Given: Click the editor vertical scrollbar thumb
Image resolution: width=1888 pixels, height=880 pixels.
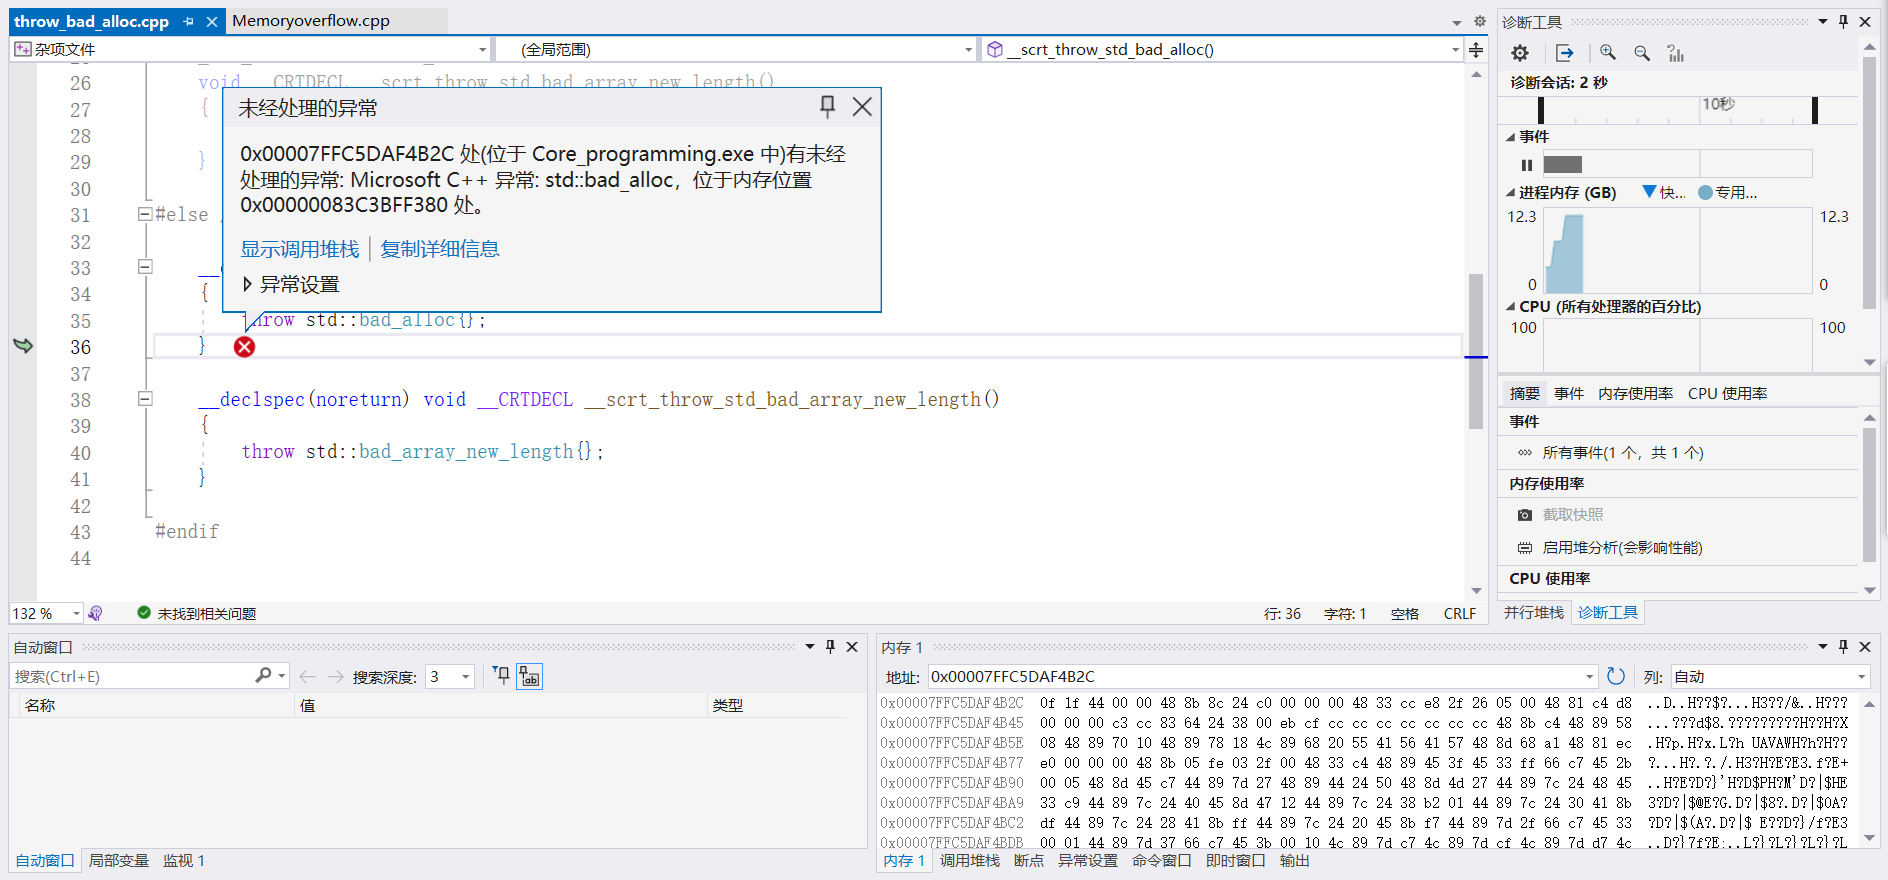Looking at the screenshot, I should (x=1476, y=350).
